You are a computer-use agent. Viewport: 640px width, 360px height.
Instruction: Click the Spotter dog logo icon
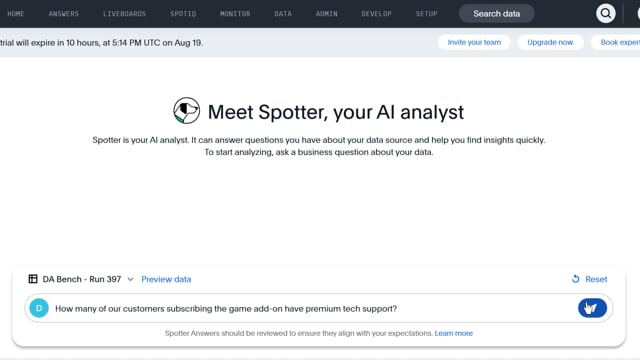pyautogui.click(x=187, y=111)
